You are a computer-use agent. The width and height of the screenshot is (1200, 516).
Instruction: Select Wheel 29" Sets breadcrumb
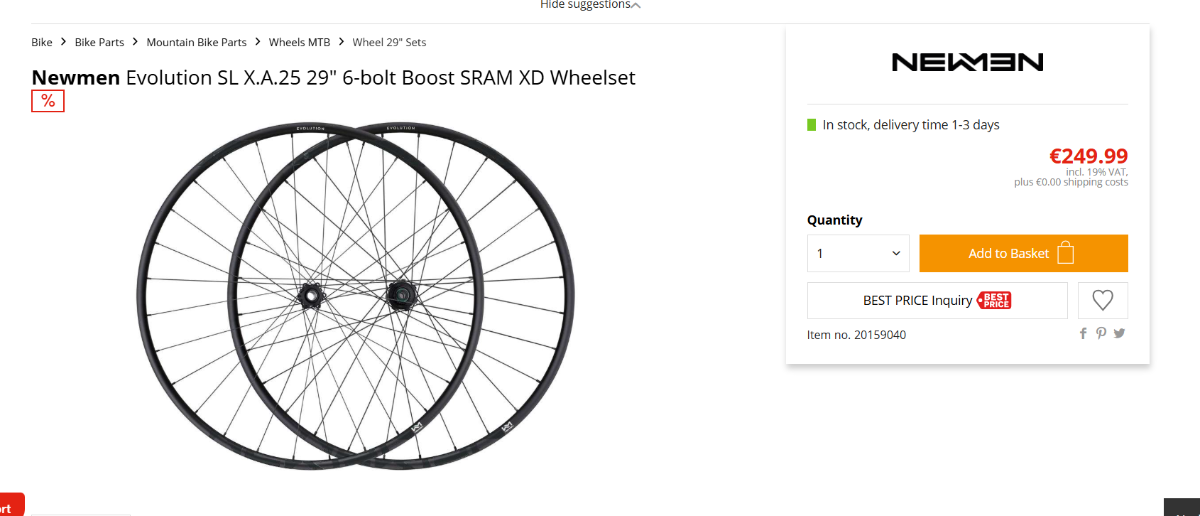(x=389, y=42)
